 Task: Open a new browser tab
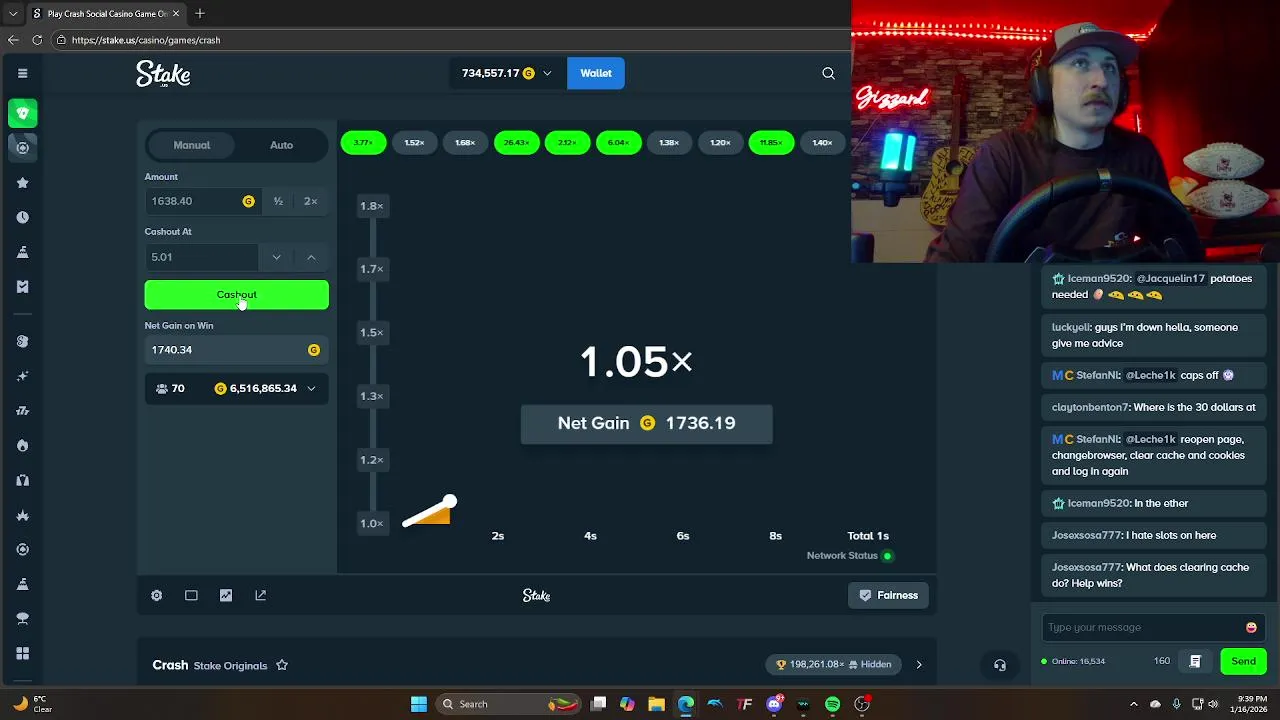[x=200, y=13]
